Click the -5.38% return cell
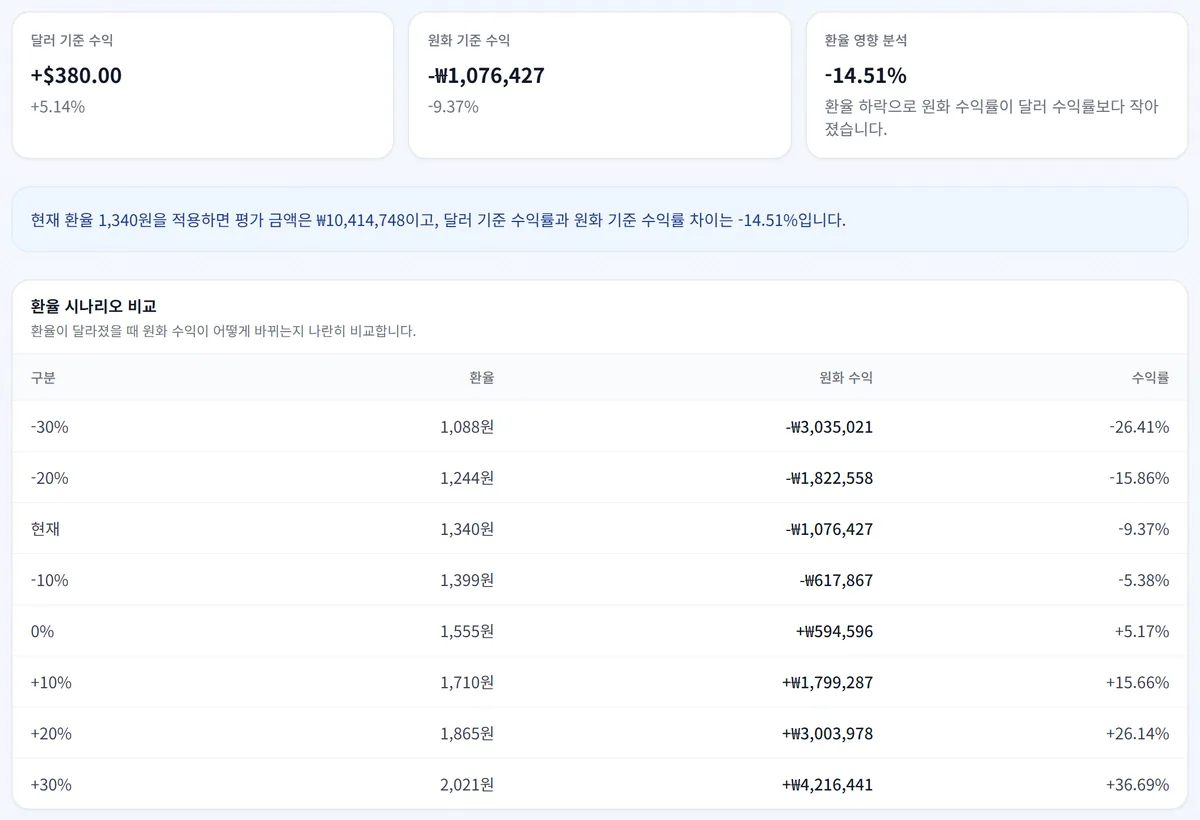The height and width of the screenshot is (820, 1200). point(1143,580)
